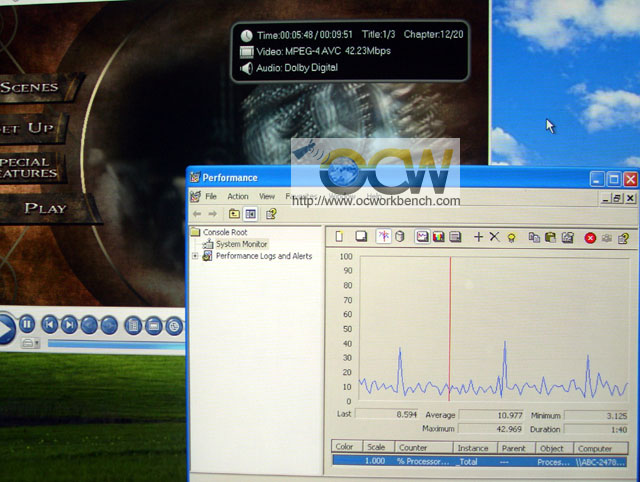Click the Computer column header
The width and height of the screenshot is (640, 482).
point(600,449)
